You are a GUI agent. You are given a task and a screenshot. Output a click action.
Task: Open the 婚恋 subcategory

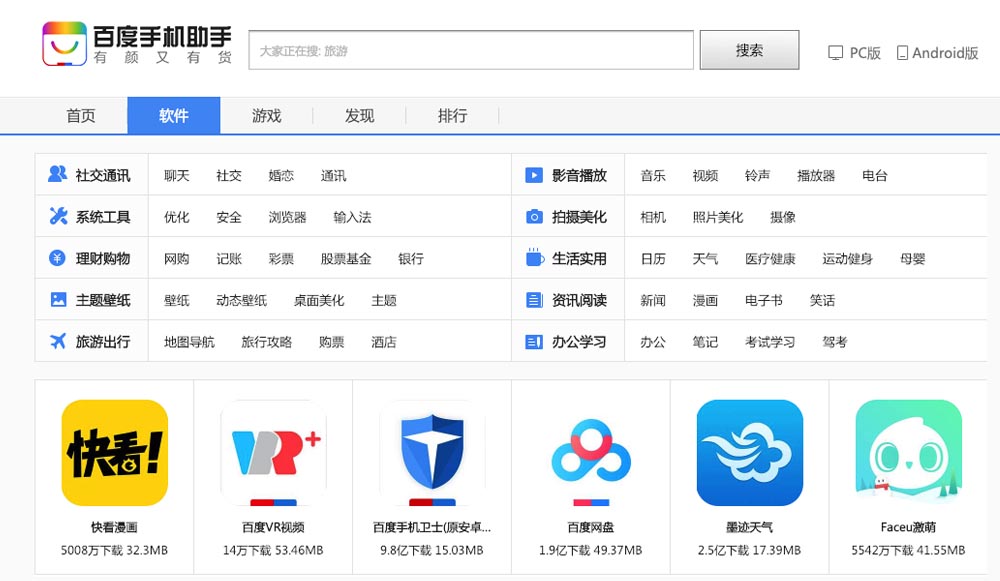[281, 175]
